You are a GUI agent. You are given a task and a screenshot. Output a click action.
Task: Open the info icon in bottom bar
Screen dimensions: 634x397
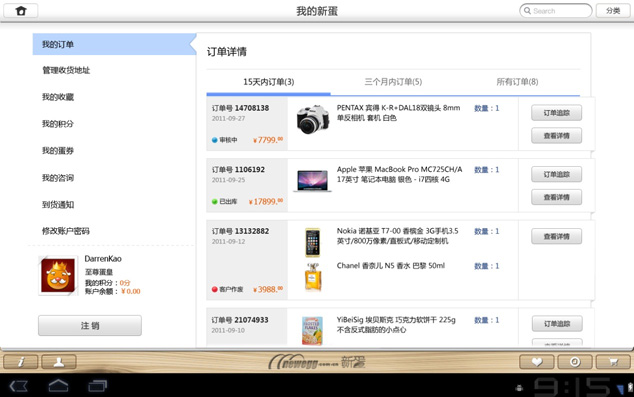[21, 361]
